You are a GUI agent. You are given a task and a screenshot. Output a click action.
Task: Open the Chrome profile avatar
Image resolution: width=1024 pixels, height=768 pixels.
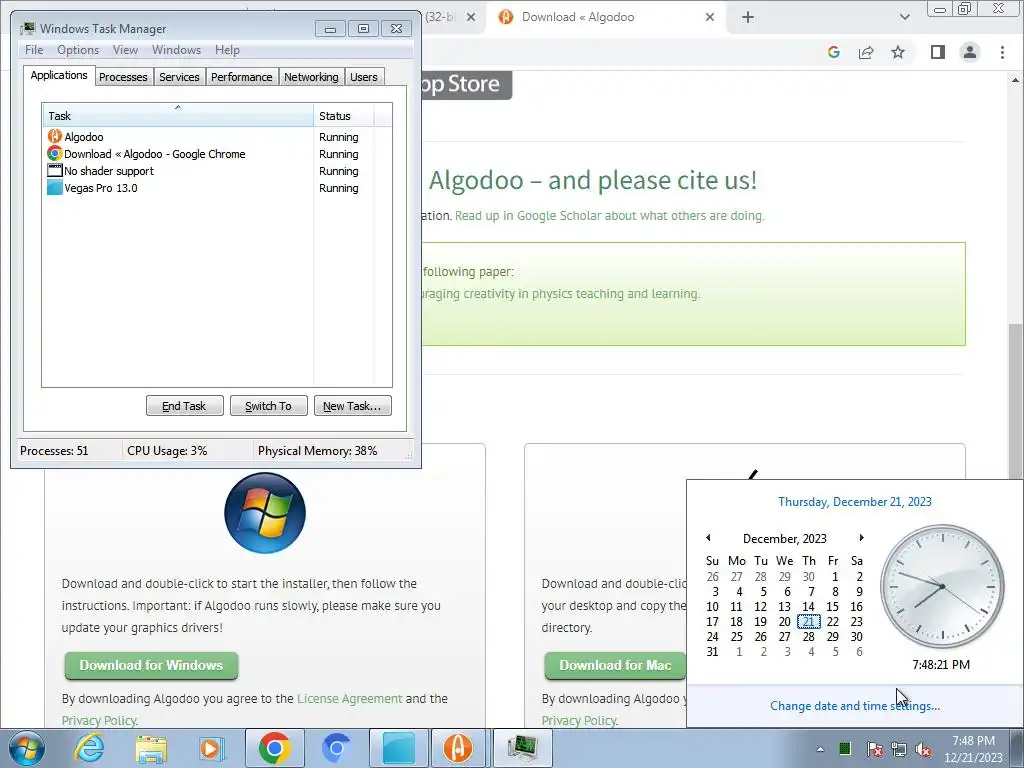[970, 52]
